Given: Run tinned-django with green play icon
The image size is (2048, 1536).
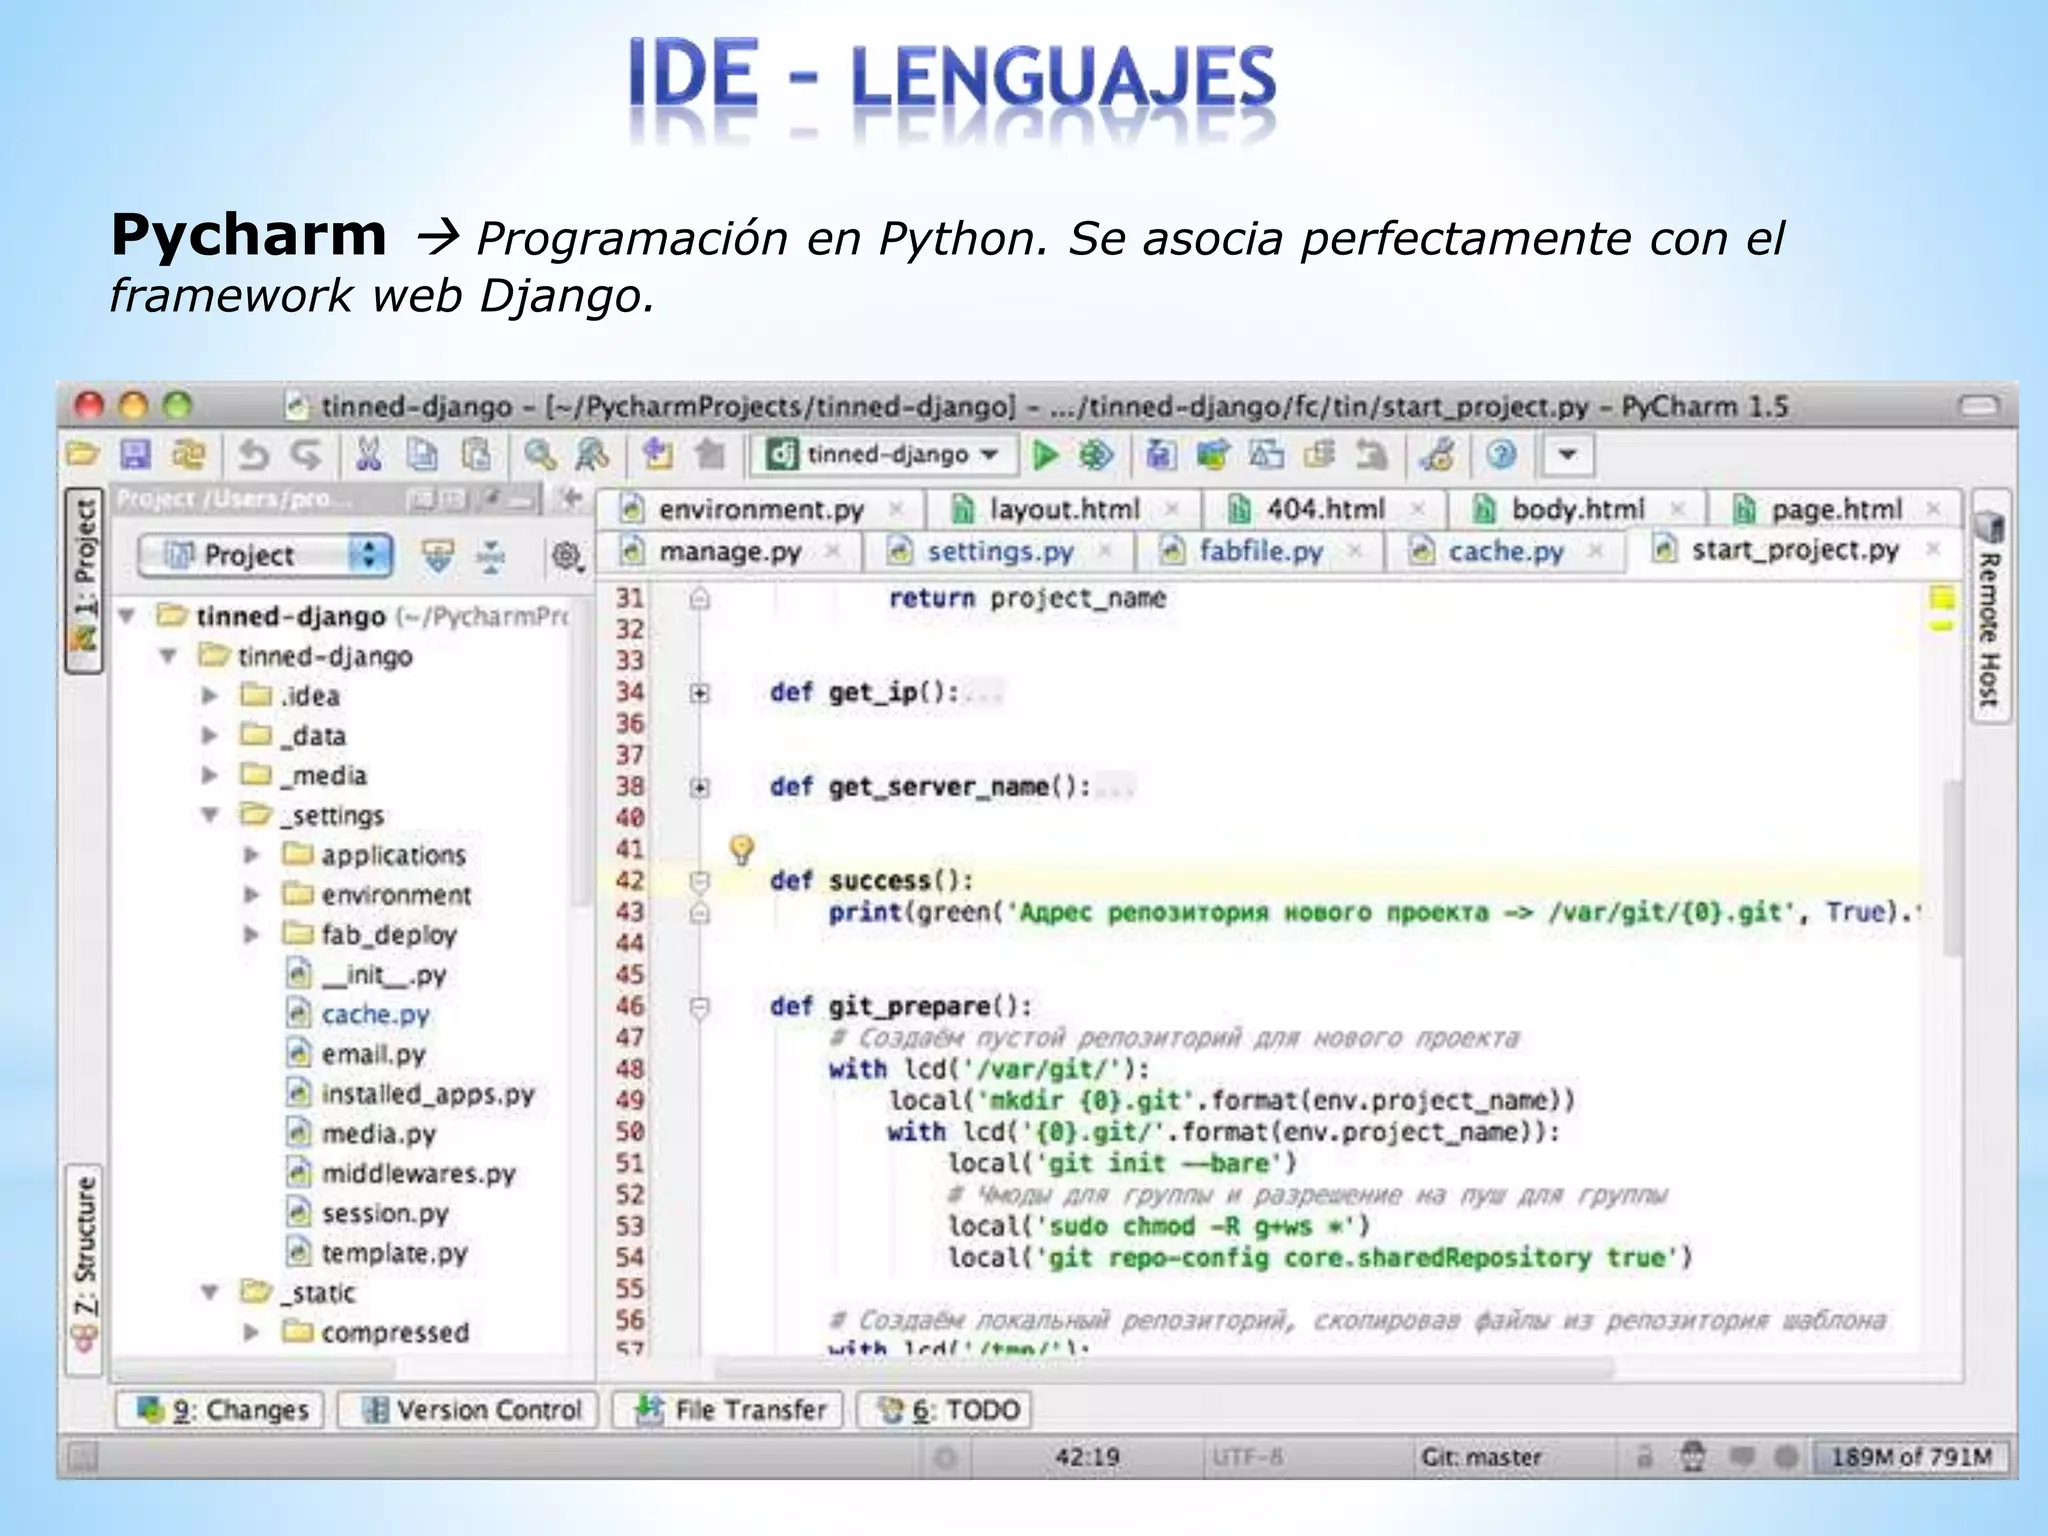Looking at the screenshot, I should [x=1045, y=455].
